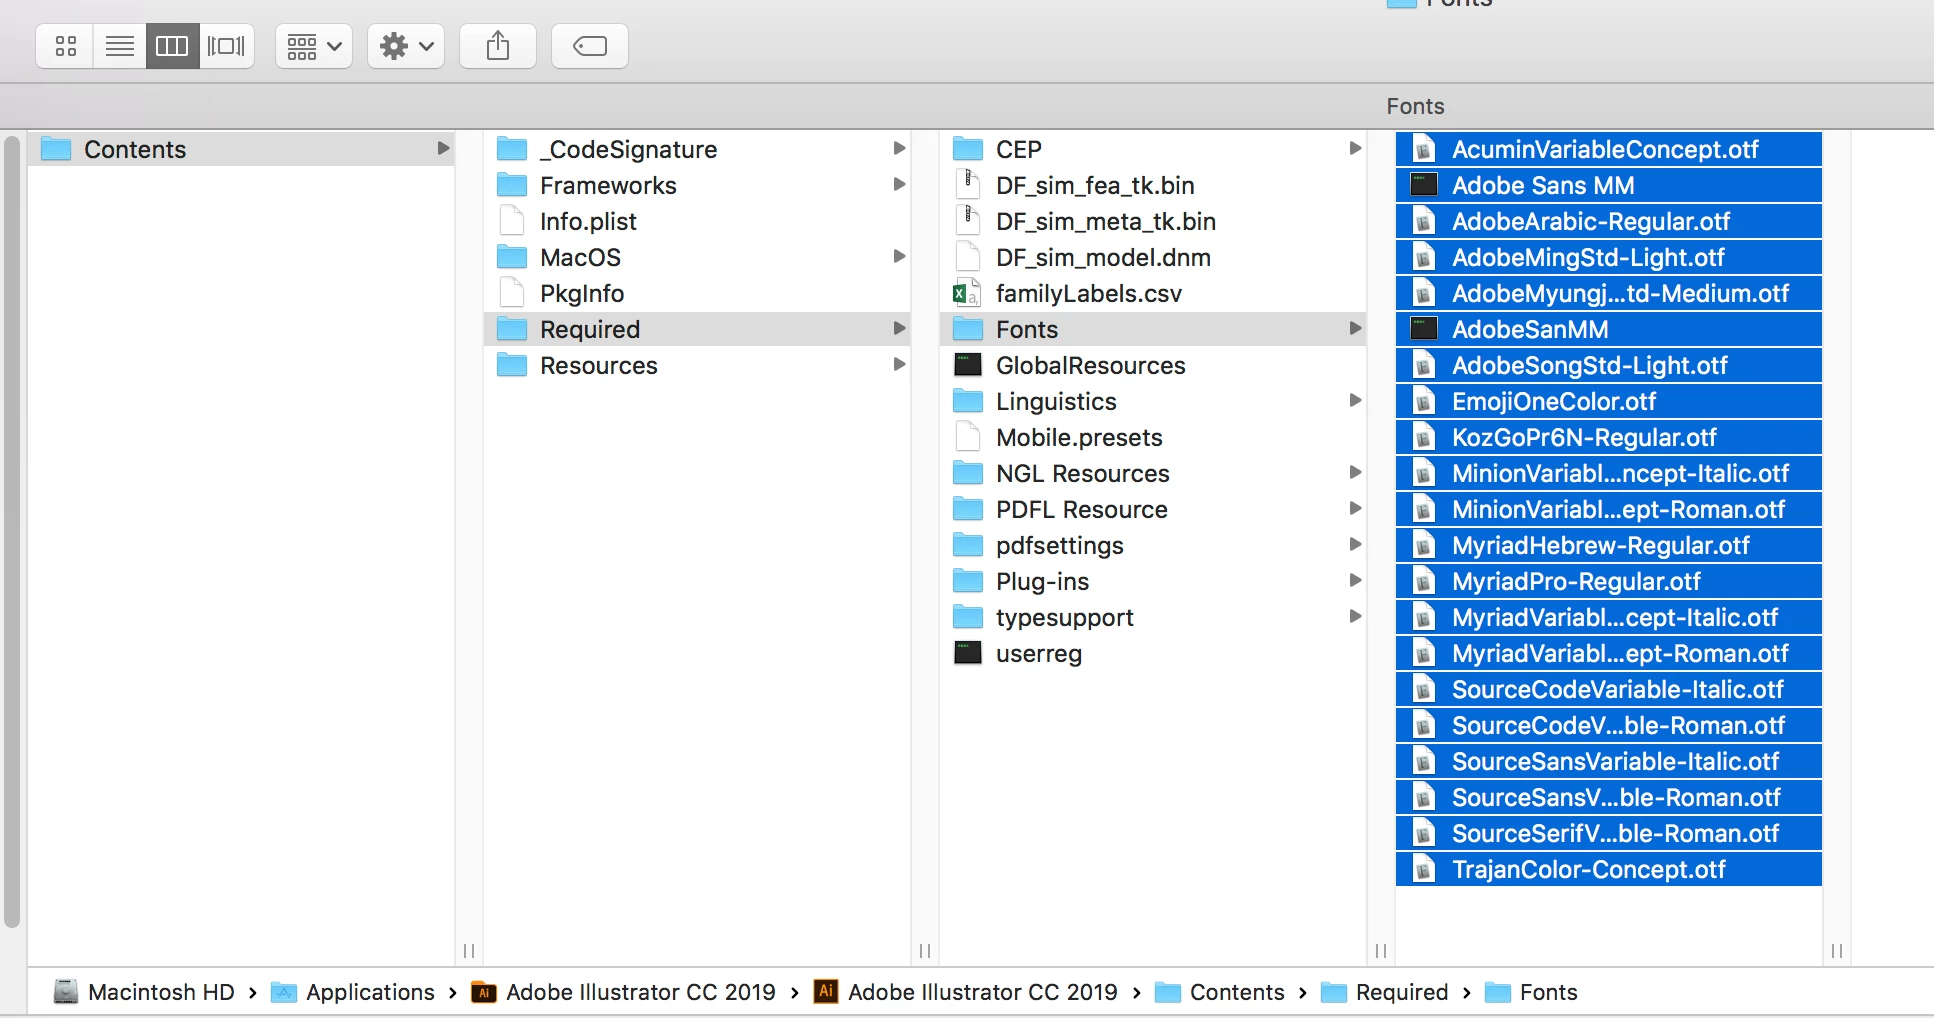Select AdobeMingStd-Light.otf font file
The height and width of the screenshot is (1018, 1934).
tap(1609, 257)
